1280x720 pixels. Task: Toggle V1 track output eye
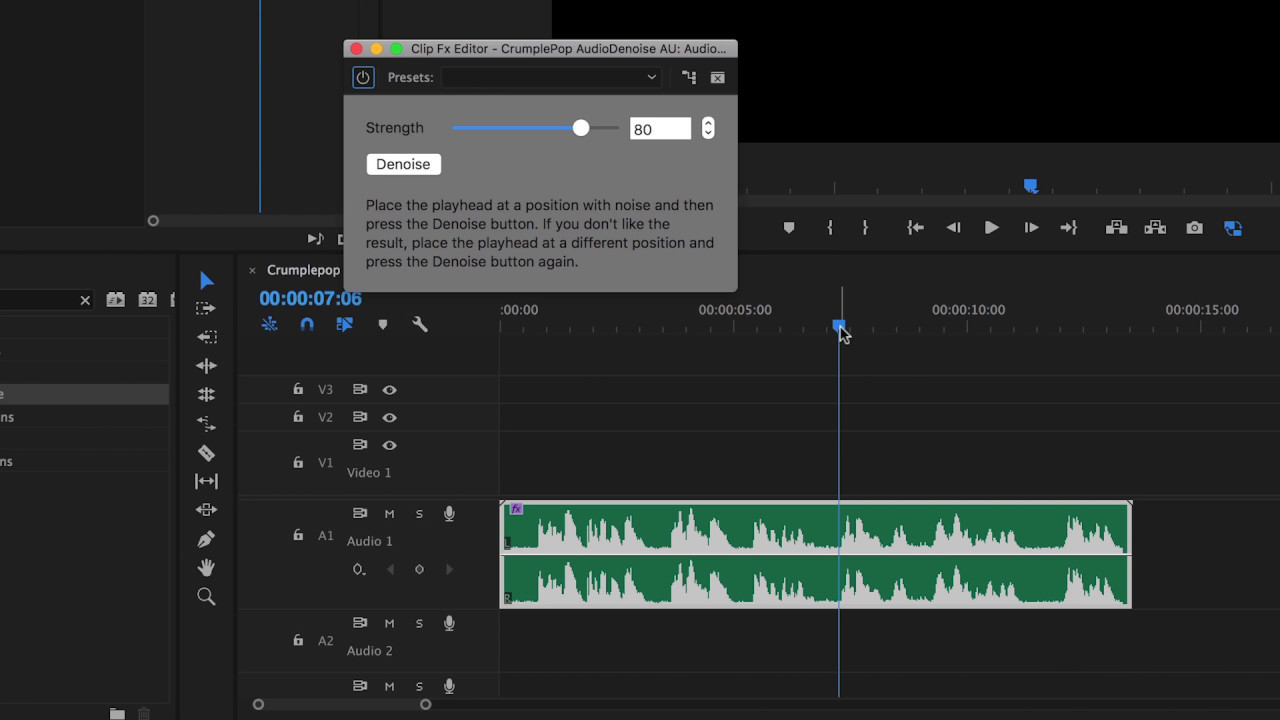(x=390, y=445)
